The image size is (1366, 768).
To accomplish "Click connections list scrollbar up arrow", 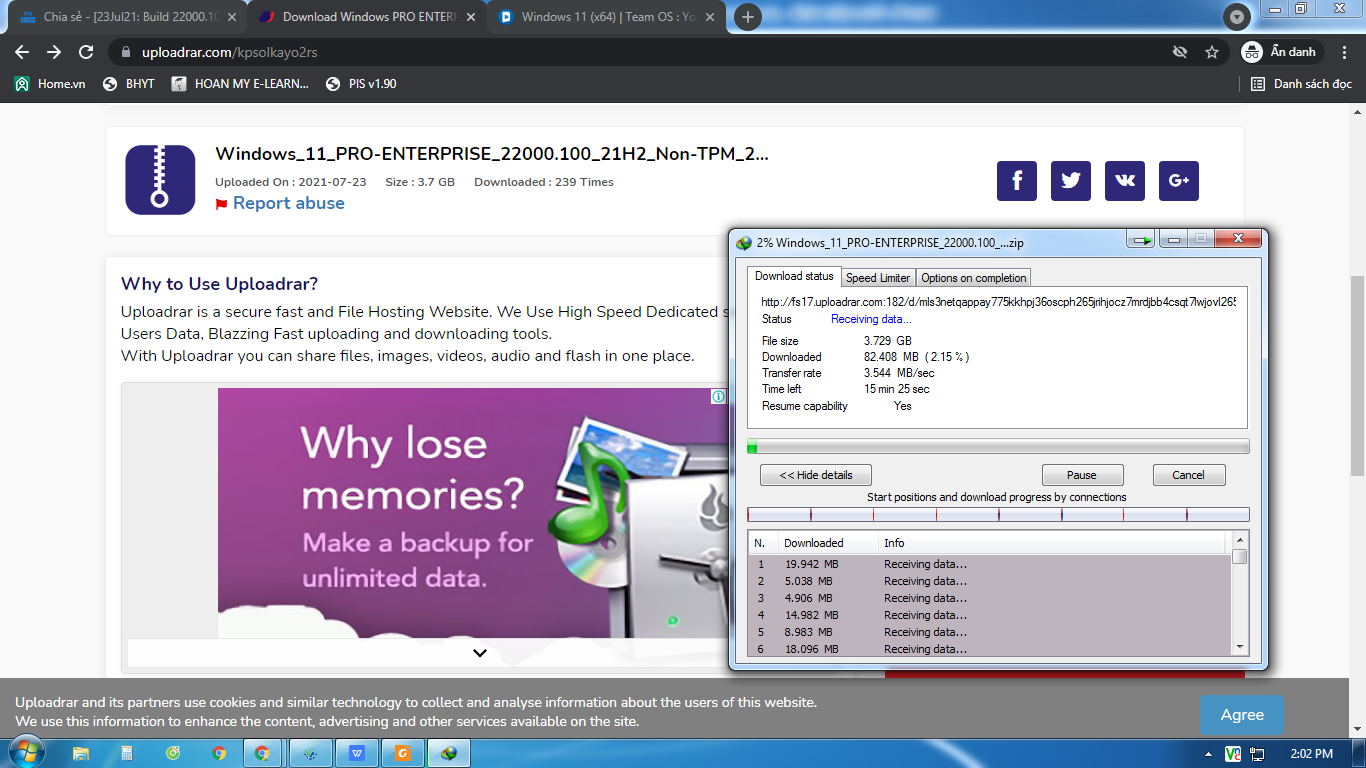I will tap(1240, 541).
